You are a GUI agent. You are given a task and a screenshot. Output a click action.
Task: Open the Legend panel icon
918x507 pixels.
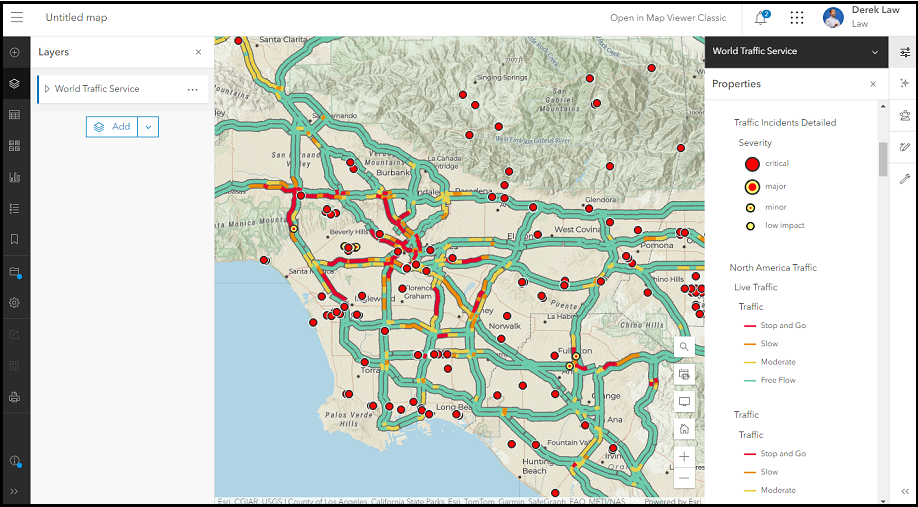(x=15, y=208)
